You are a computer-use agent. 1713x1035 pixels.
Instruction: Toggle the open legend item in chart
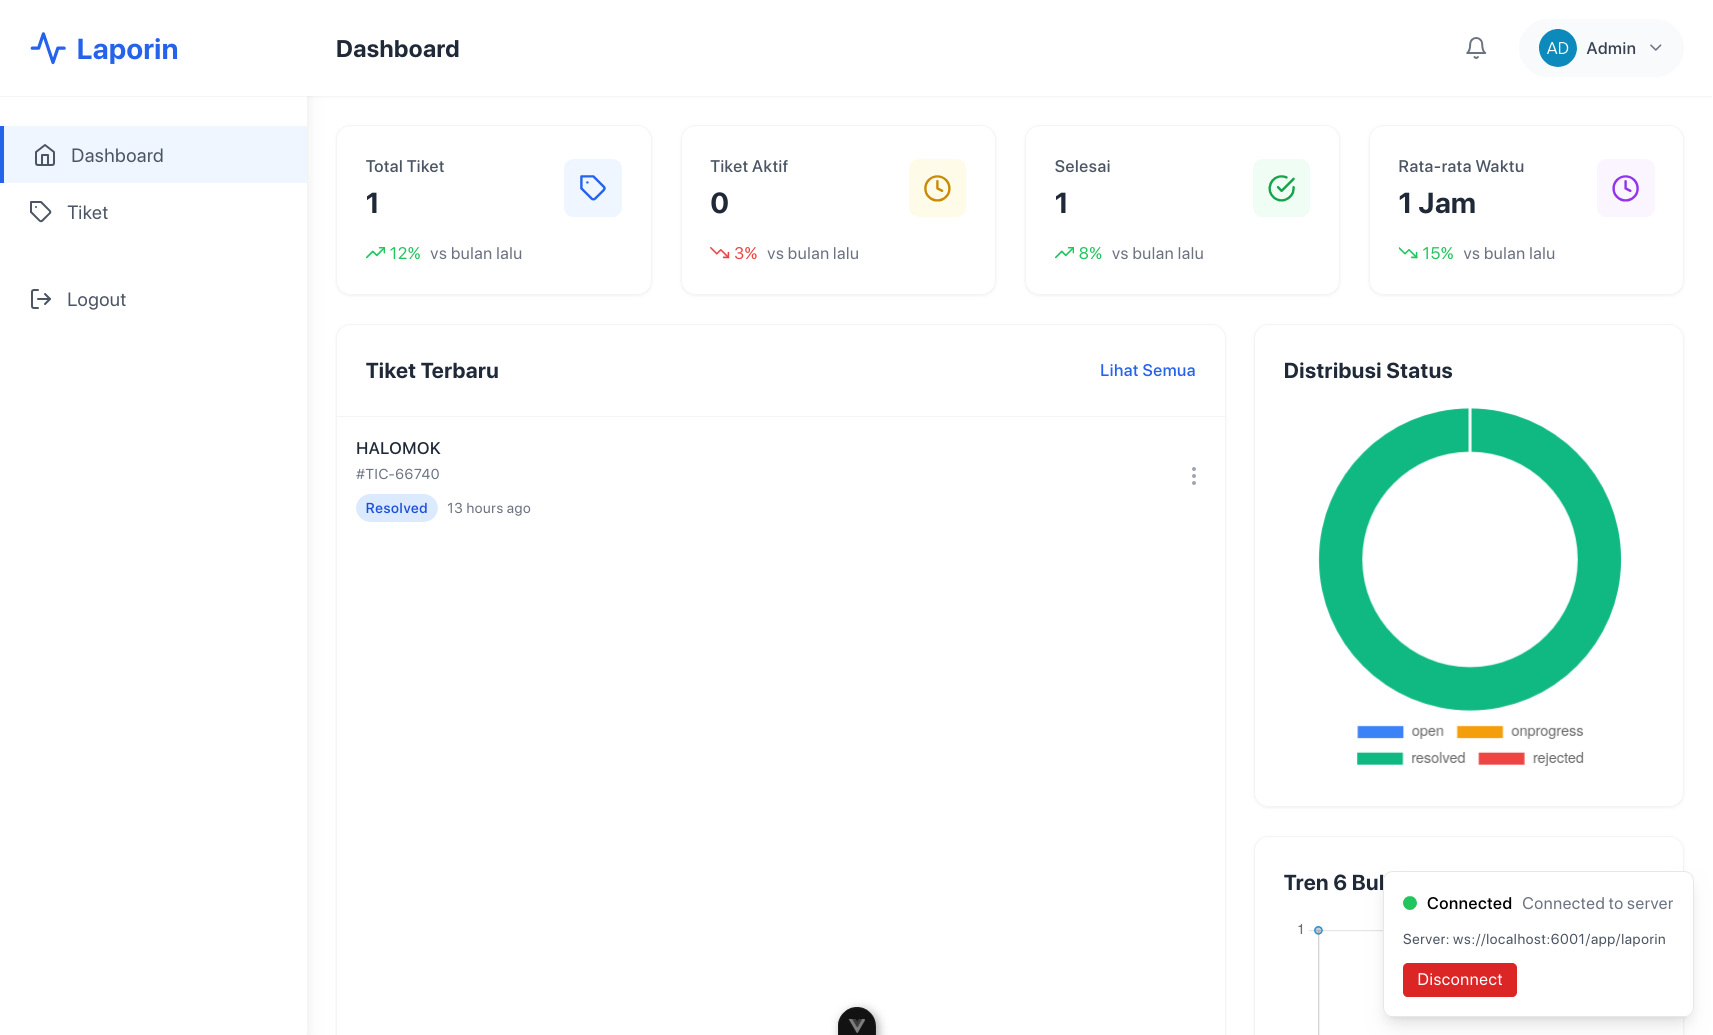(1400, 731)
